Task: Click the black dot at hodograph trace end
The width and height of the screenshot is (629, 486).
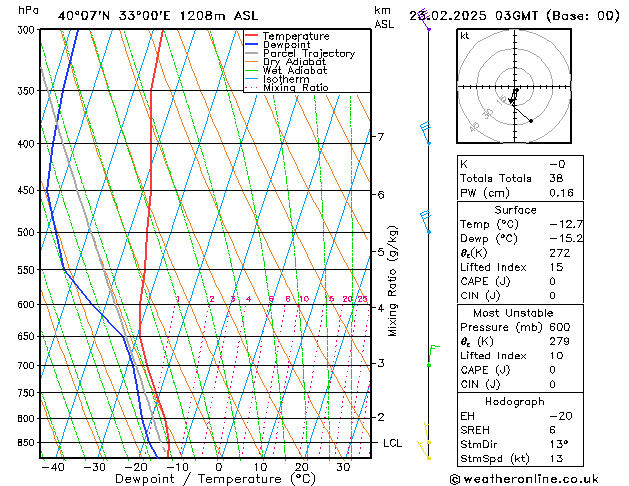Action: (x=531, y=121)
